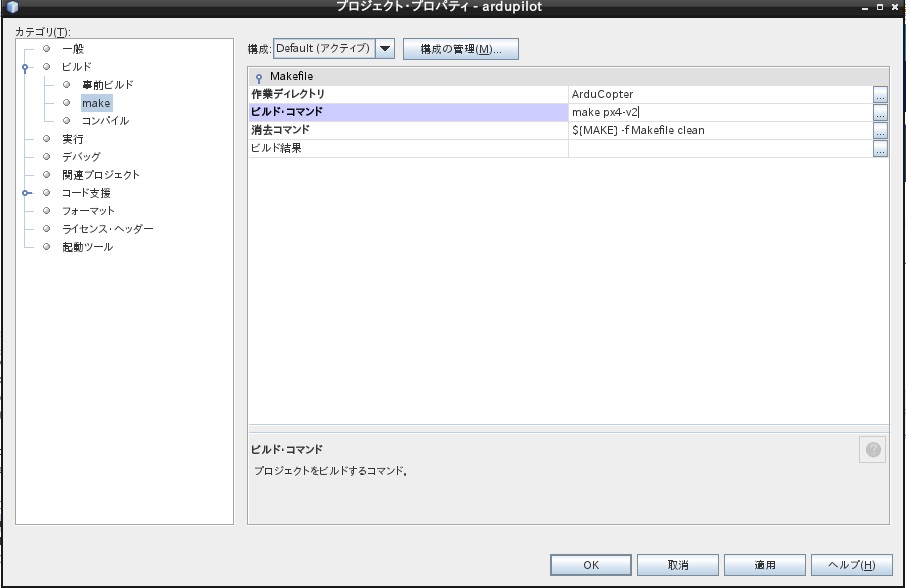Expand the コード支援 tree node handle

tap(25, 193)
